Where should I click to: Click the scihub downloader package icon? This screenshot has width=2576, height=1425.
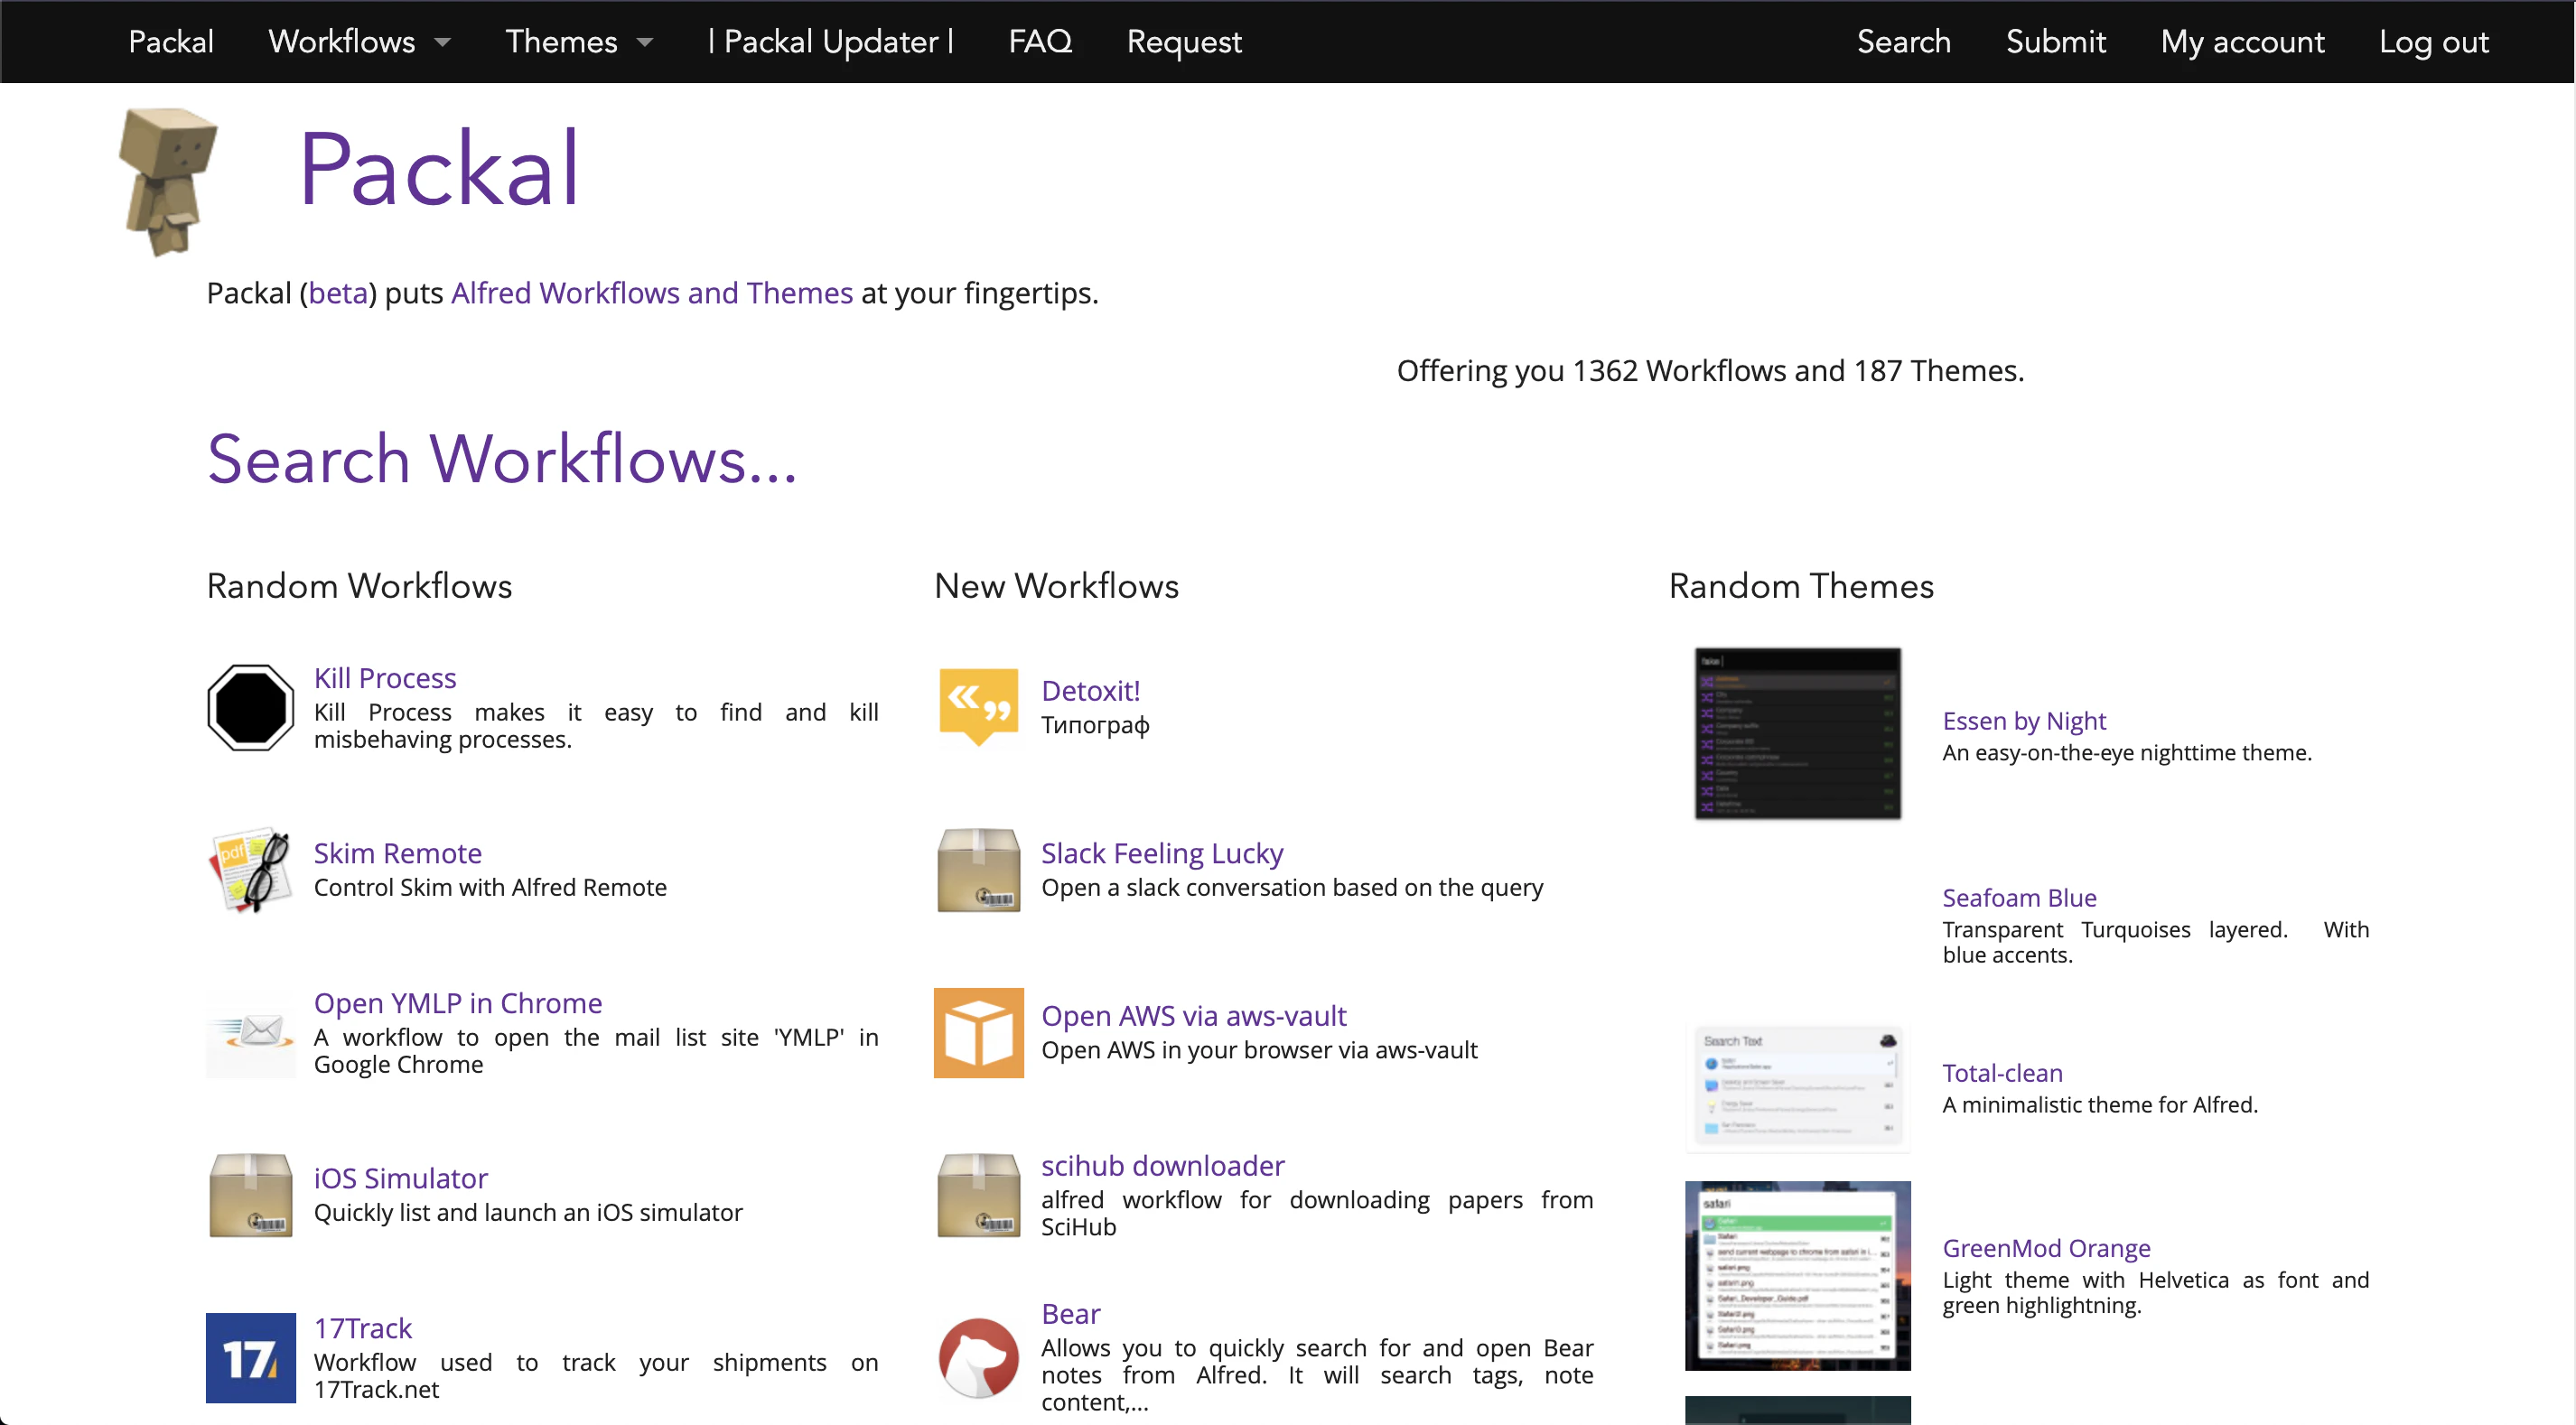pos(978,1194)
